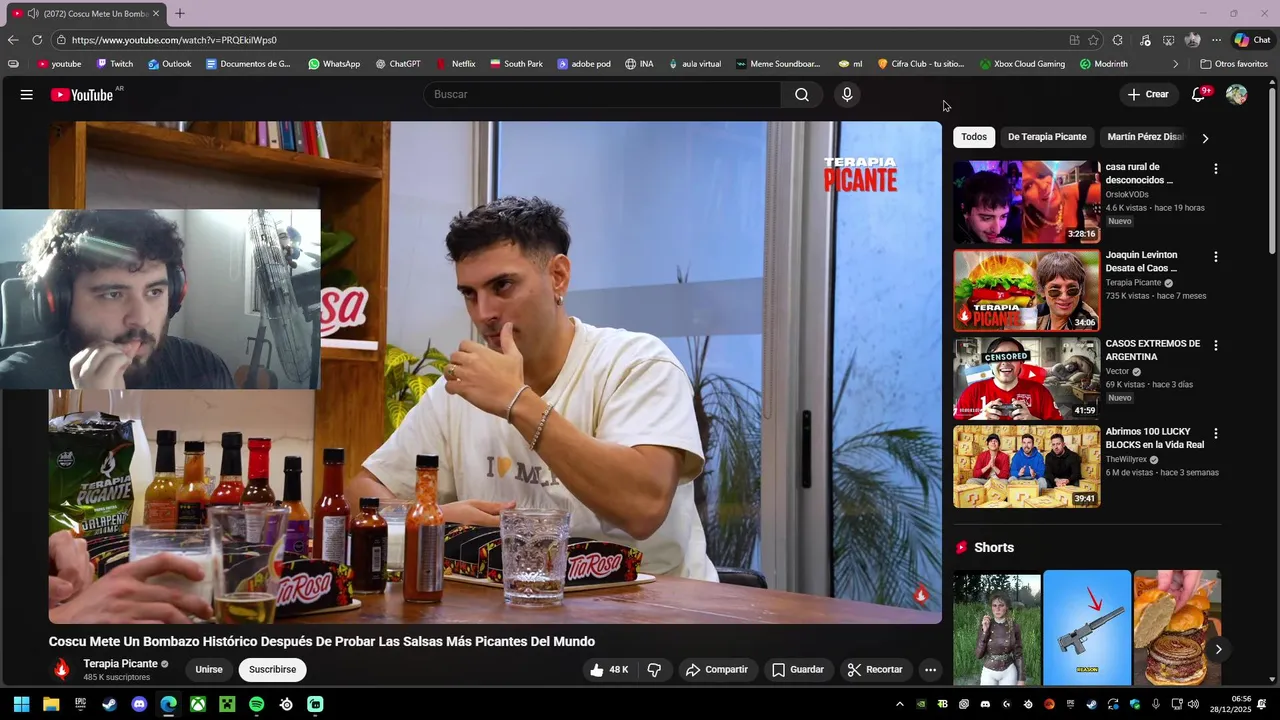Open the YouTube hamburger guide menu
The width and height of the screenshot is (1280, 720).
(27, 94)
